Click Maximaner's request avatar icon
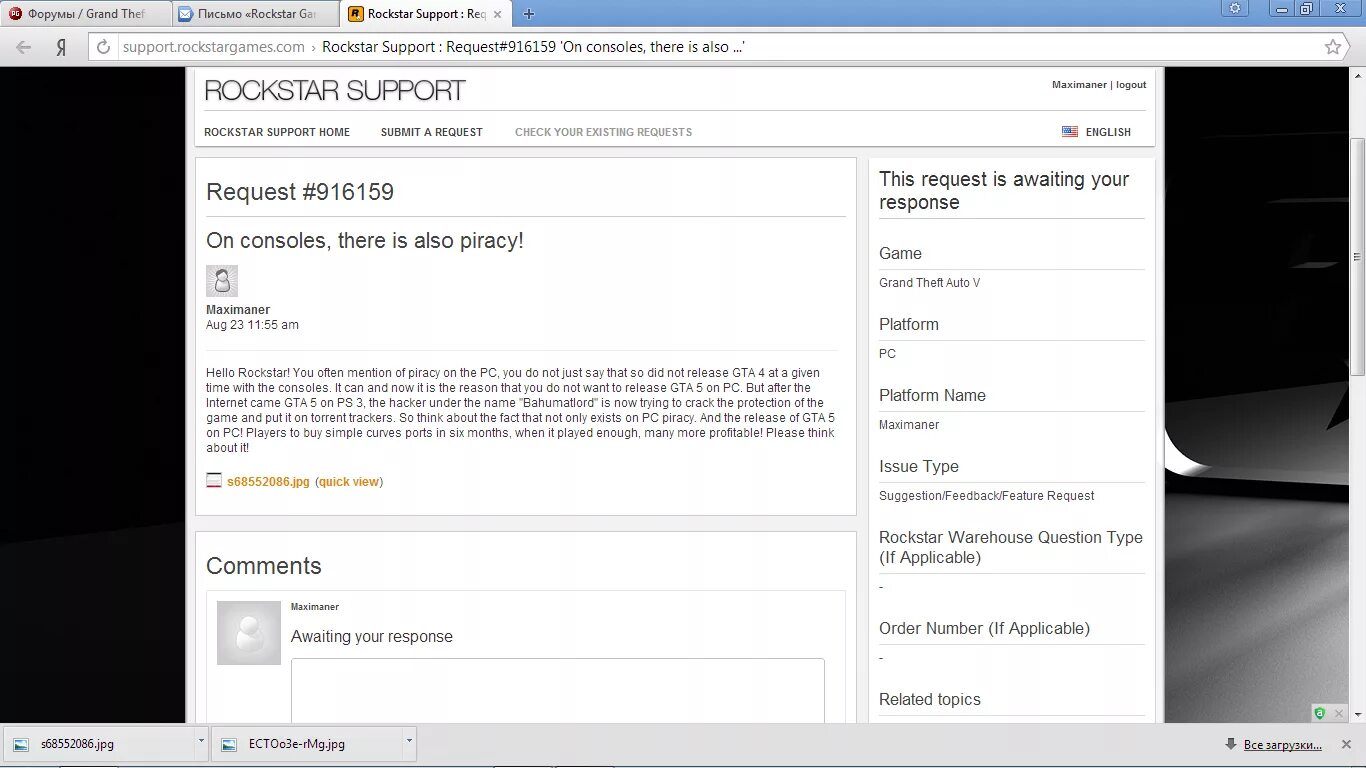Viewport: 1366px width, 768px height. pos(222,281)
